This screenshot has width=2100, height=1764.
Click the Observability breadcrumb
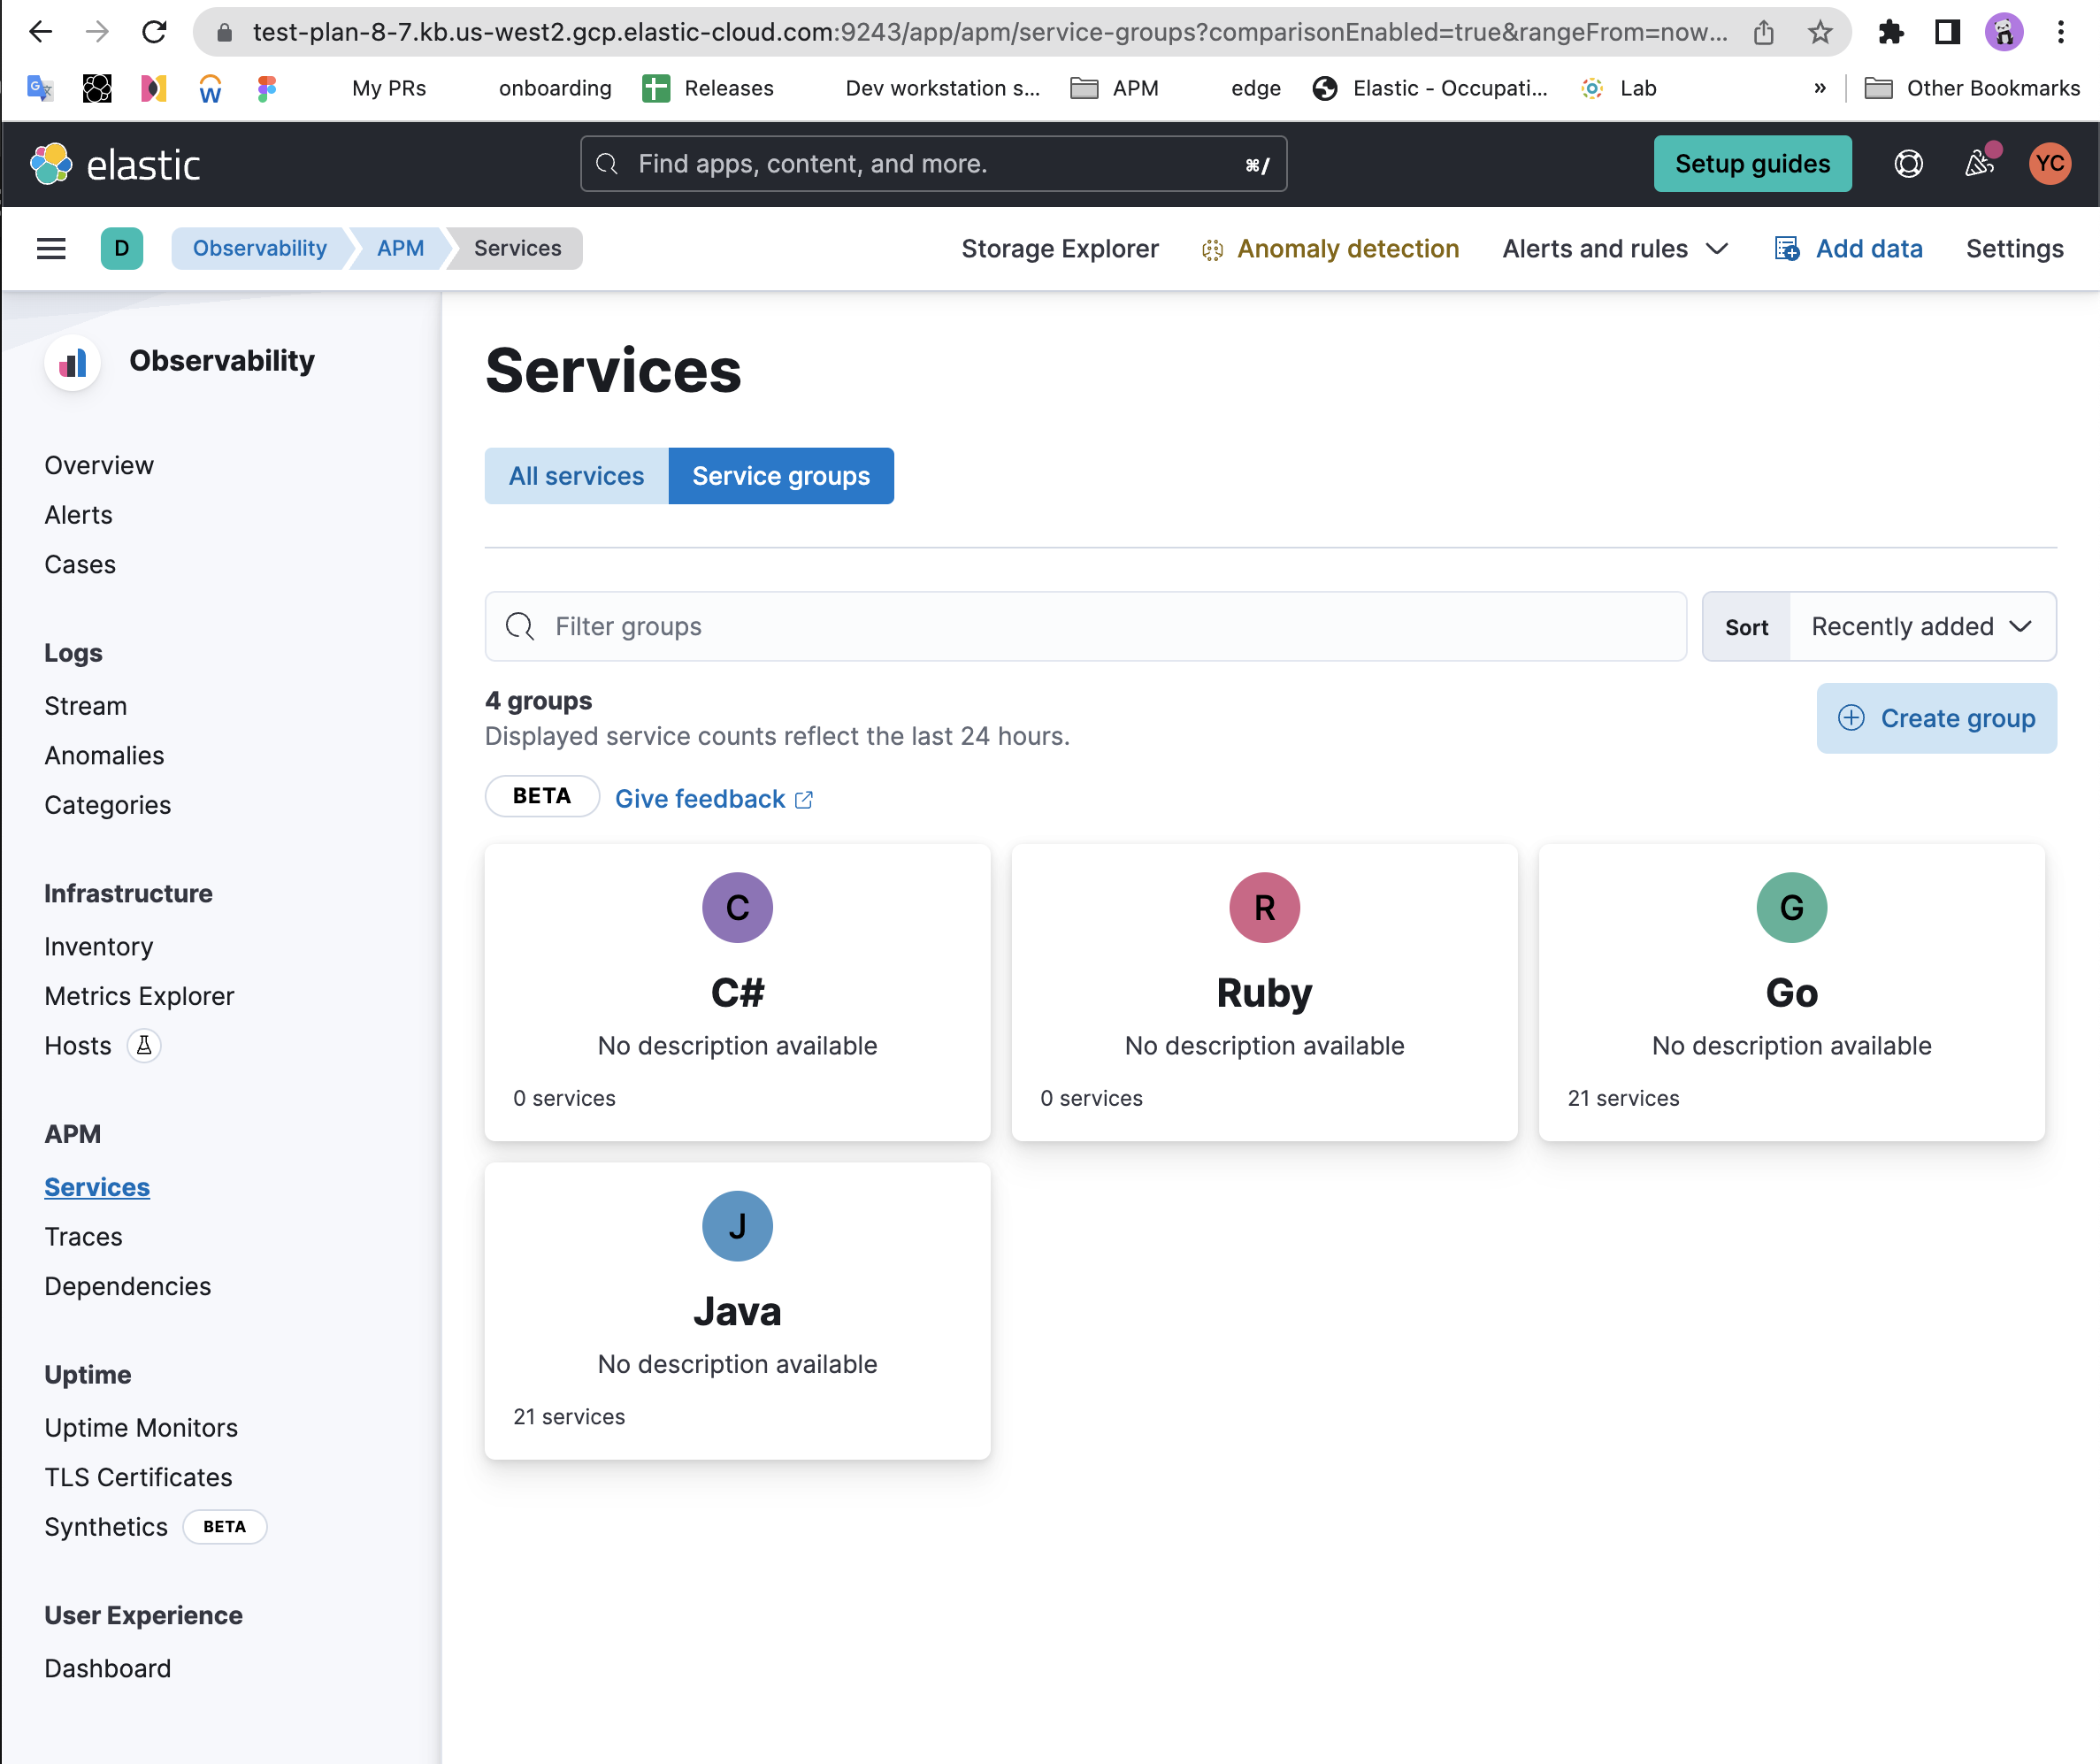(x=259, y=248)
